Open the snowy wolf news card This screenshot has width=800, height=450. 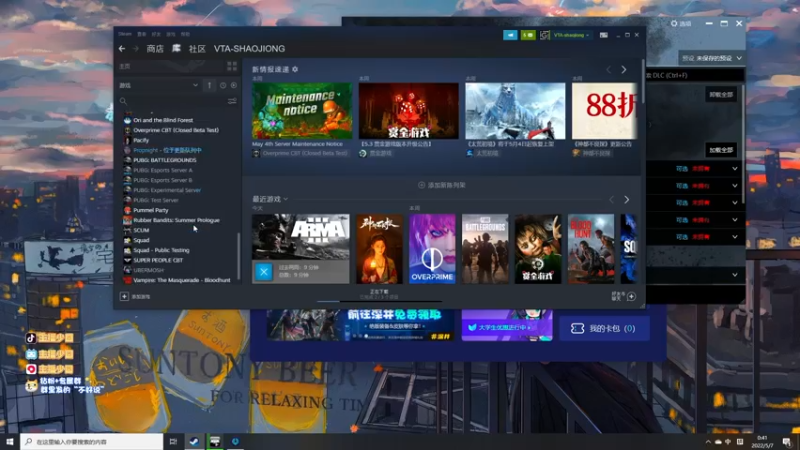pyautogui.click(x=515, y=111)
